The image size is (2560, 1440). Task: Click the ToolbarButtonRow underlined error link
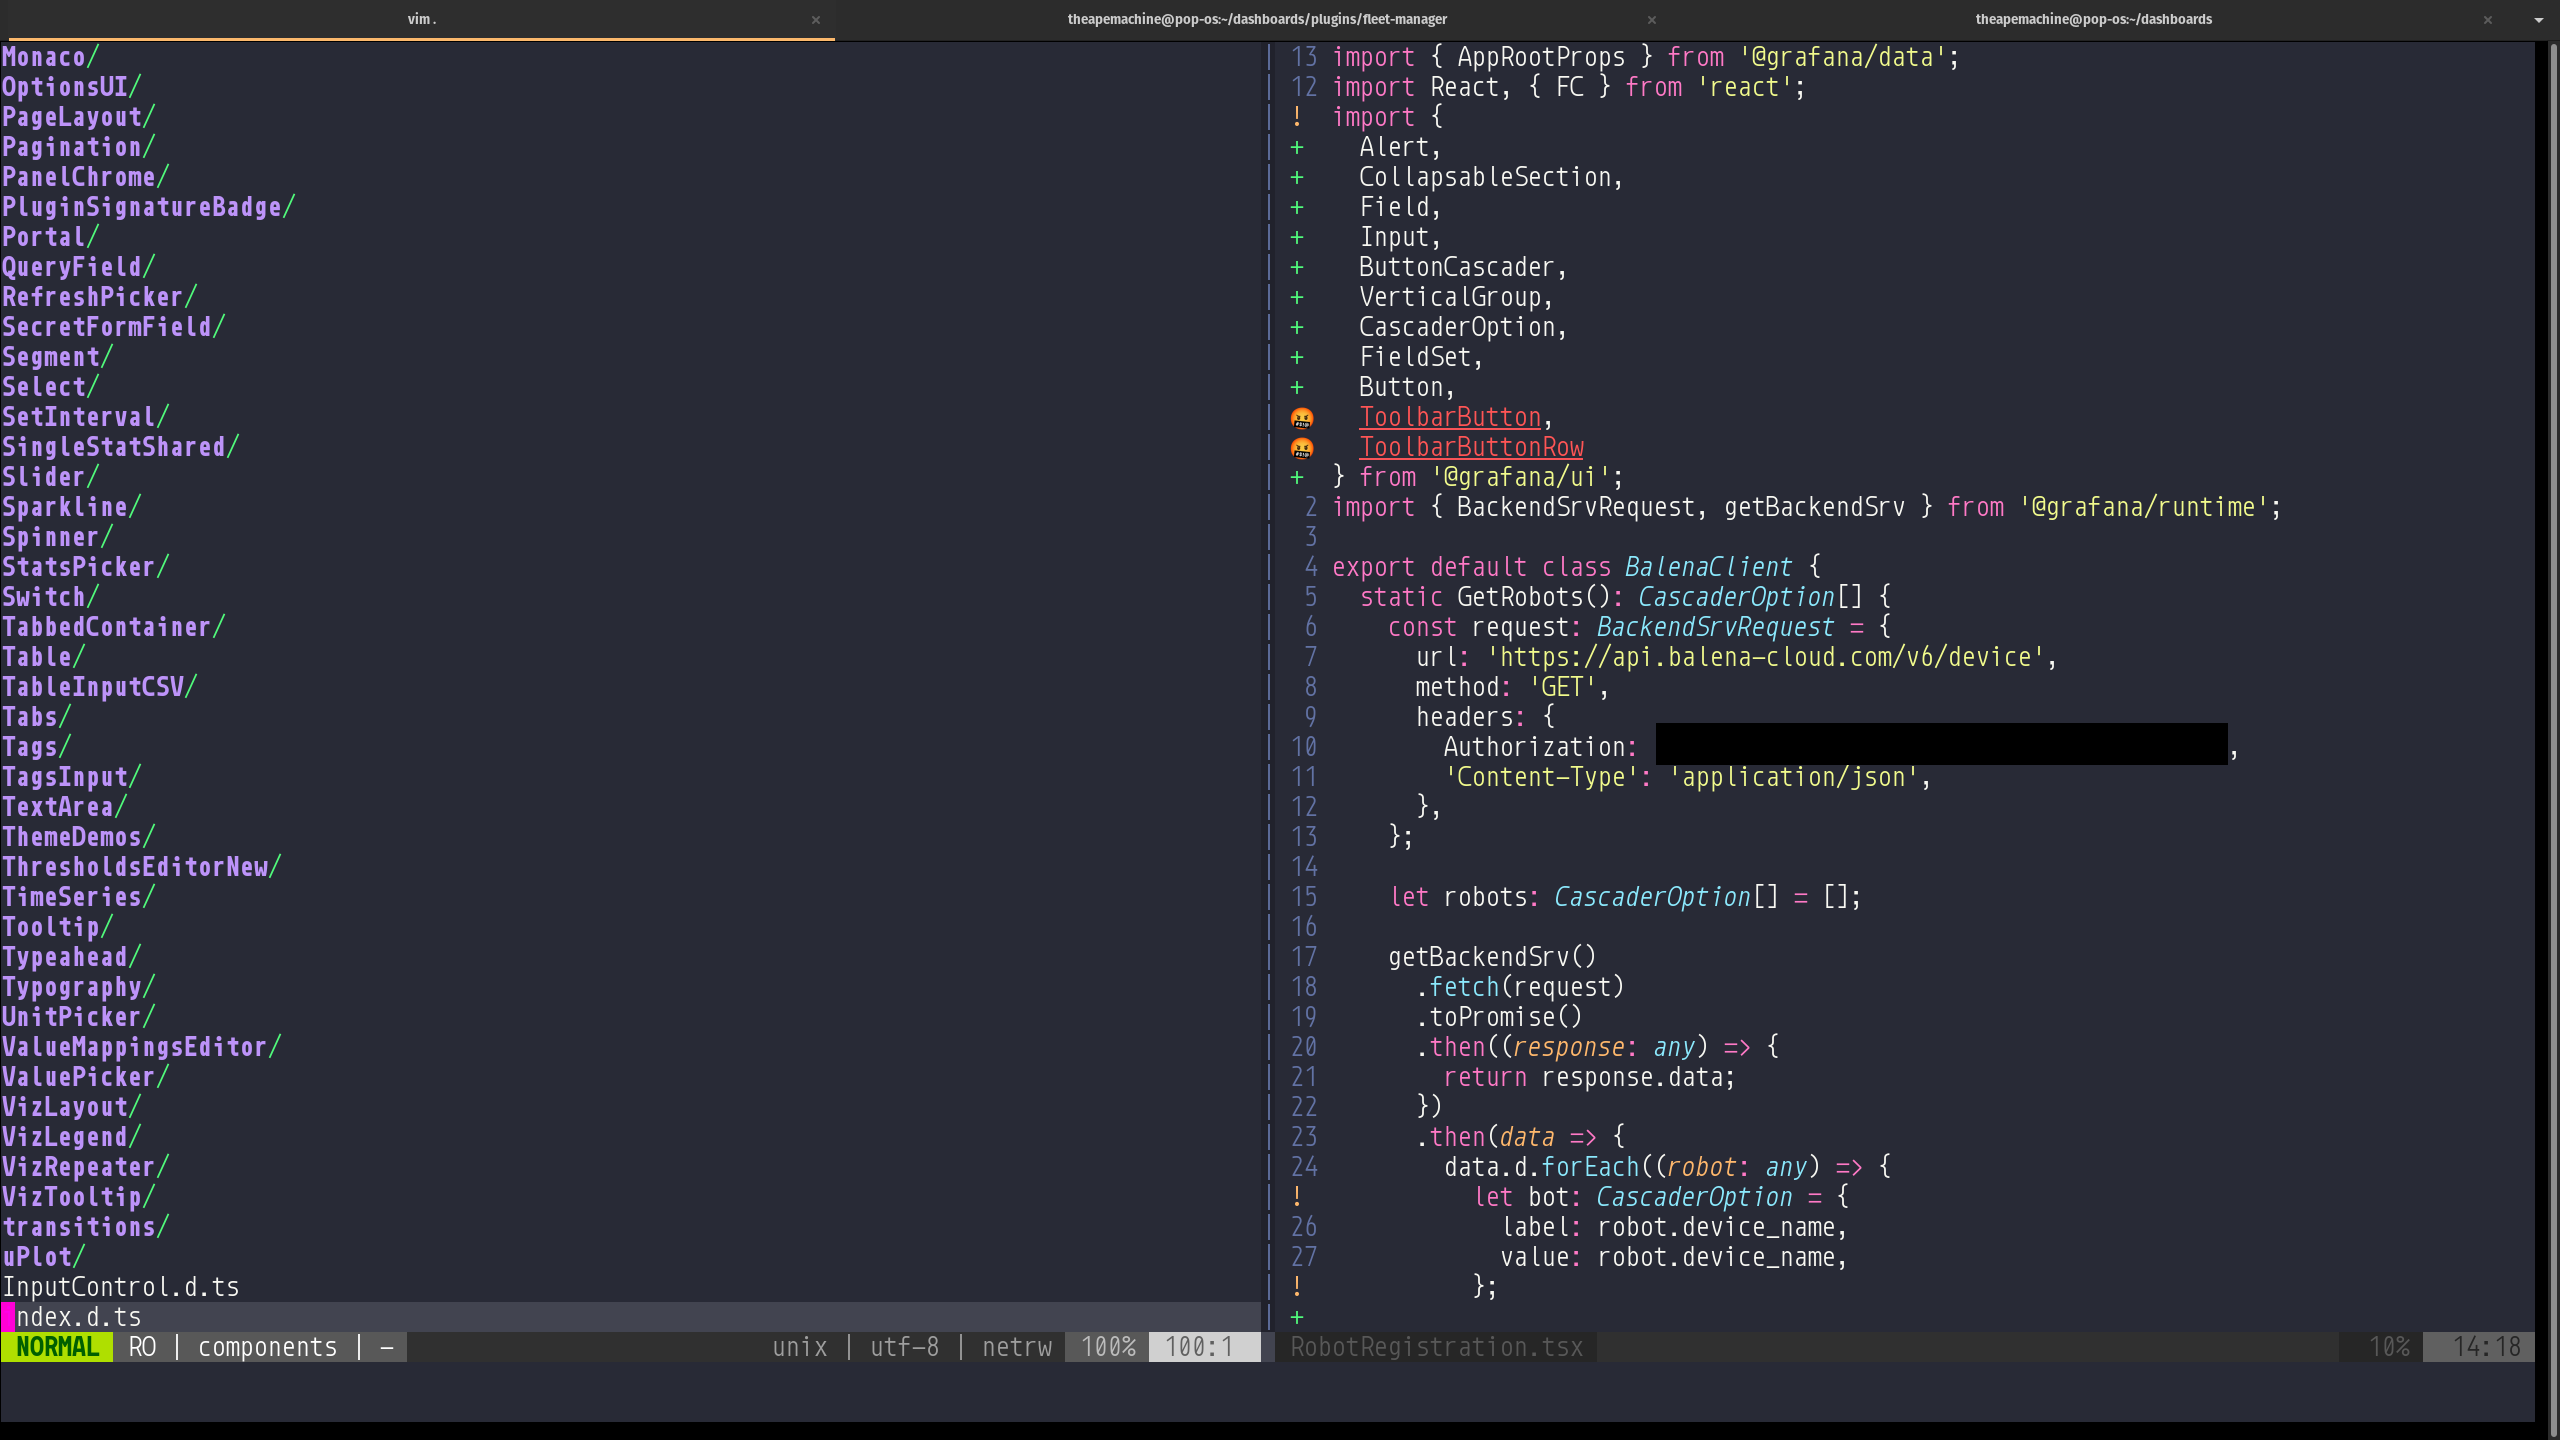(x=1470, y=447)
